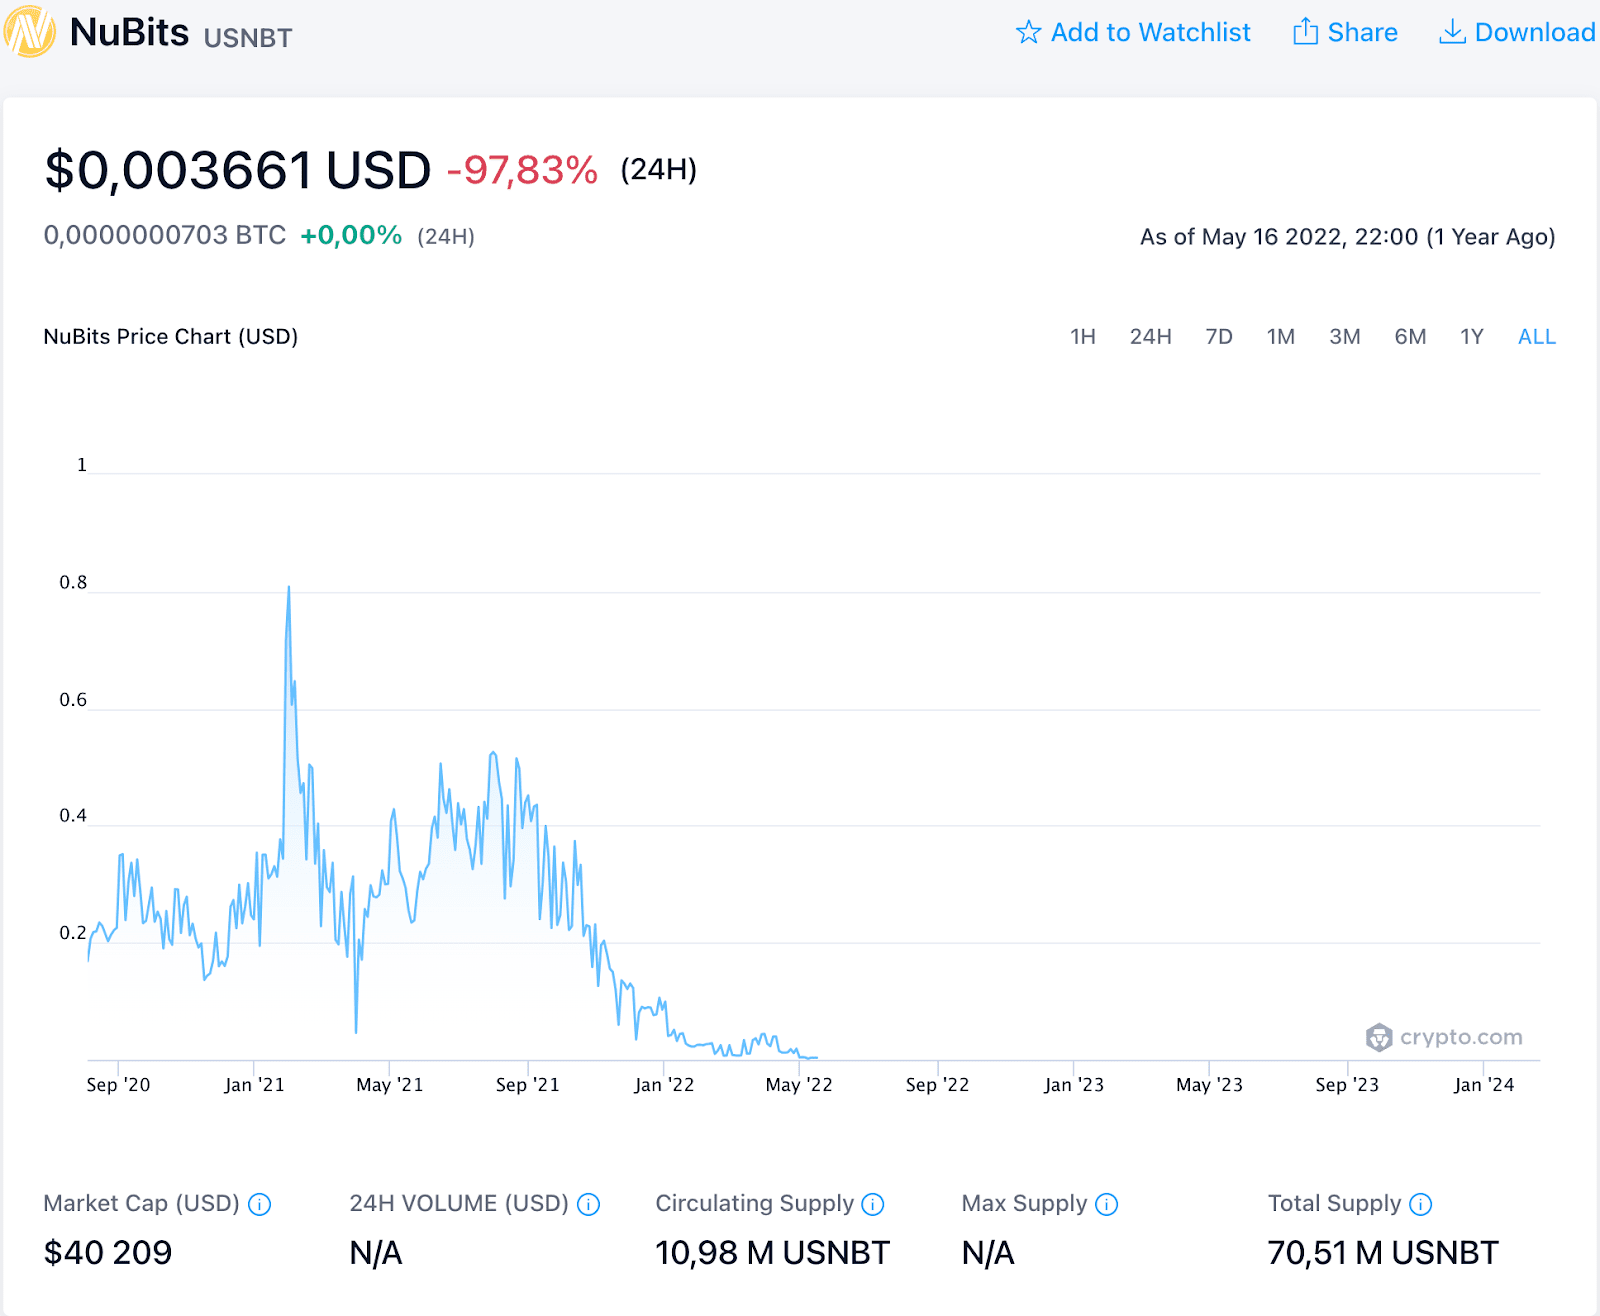Image resolution: width=1600 pixels, height=1316 pixels.
Task: Click the Download link text
Action: (1535, 32)
